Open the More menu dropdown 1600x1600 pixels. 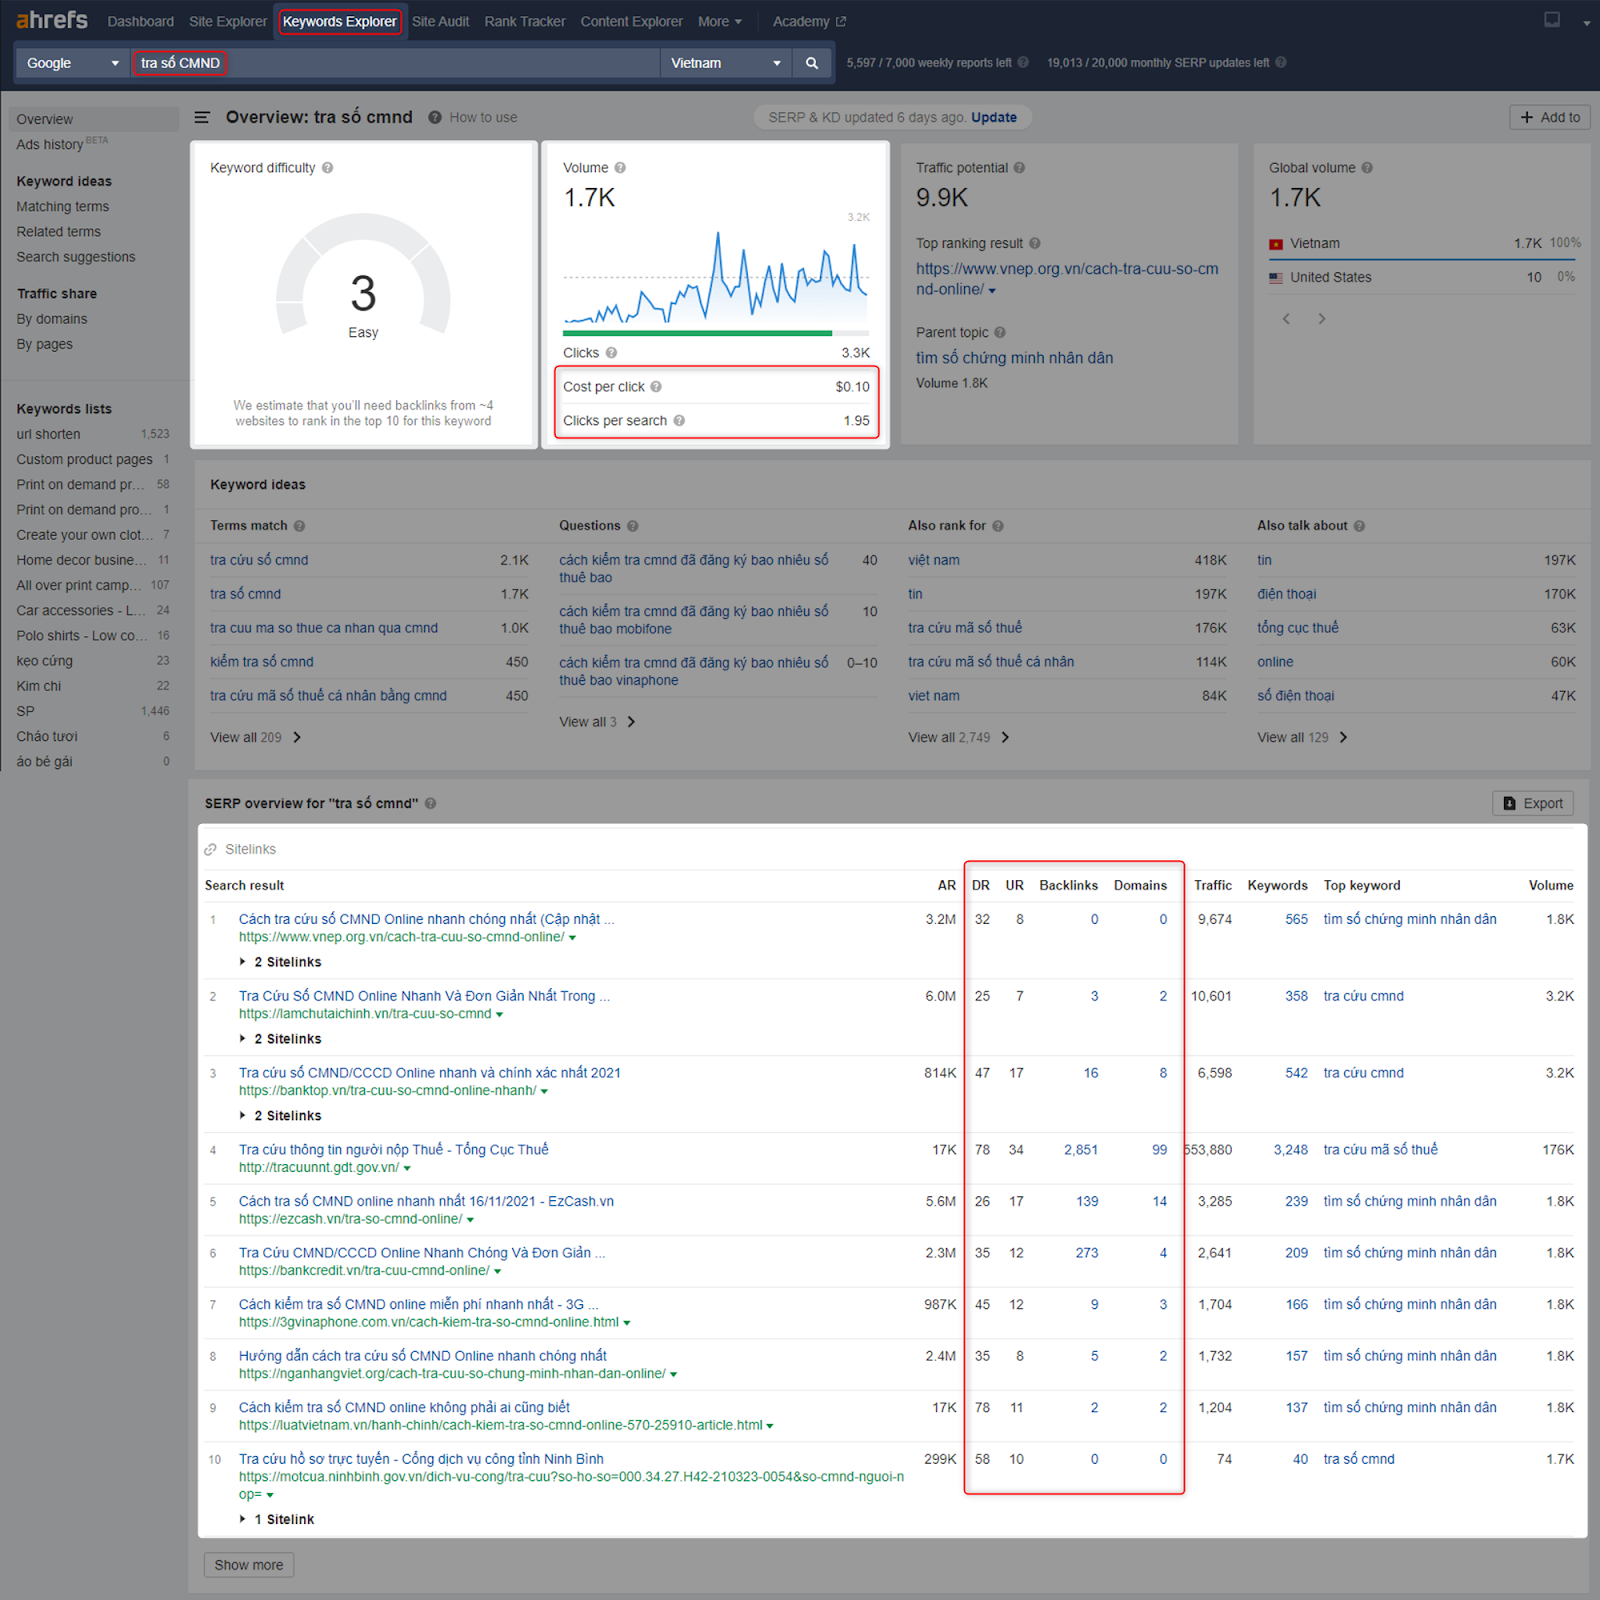pyautogui.click(x=720, y=21)
